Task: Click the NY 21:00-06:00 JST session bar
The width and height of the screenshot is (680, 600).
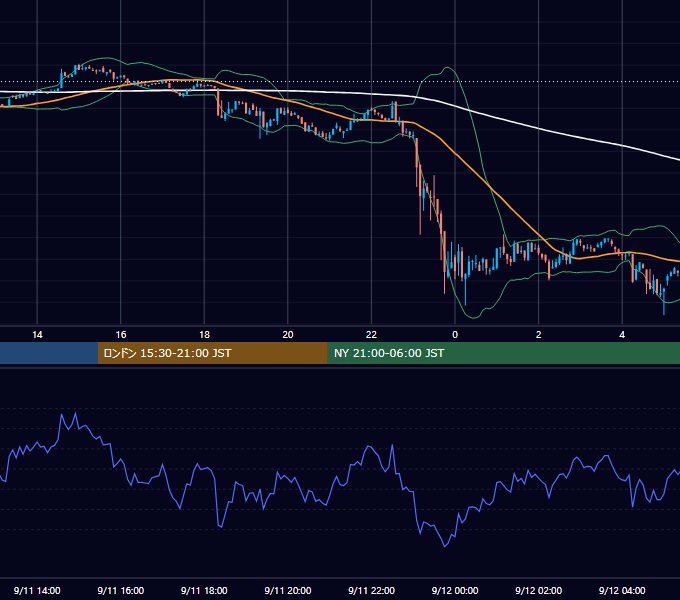Action: (503, 353)
